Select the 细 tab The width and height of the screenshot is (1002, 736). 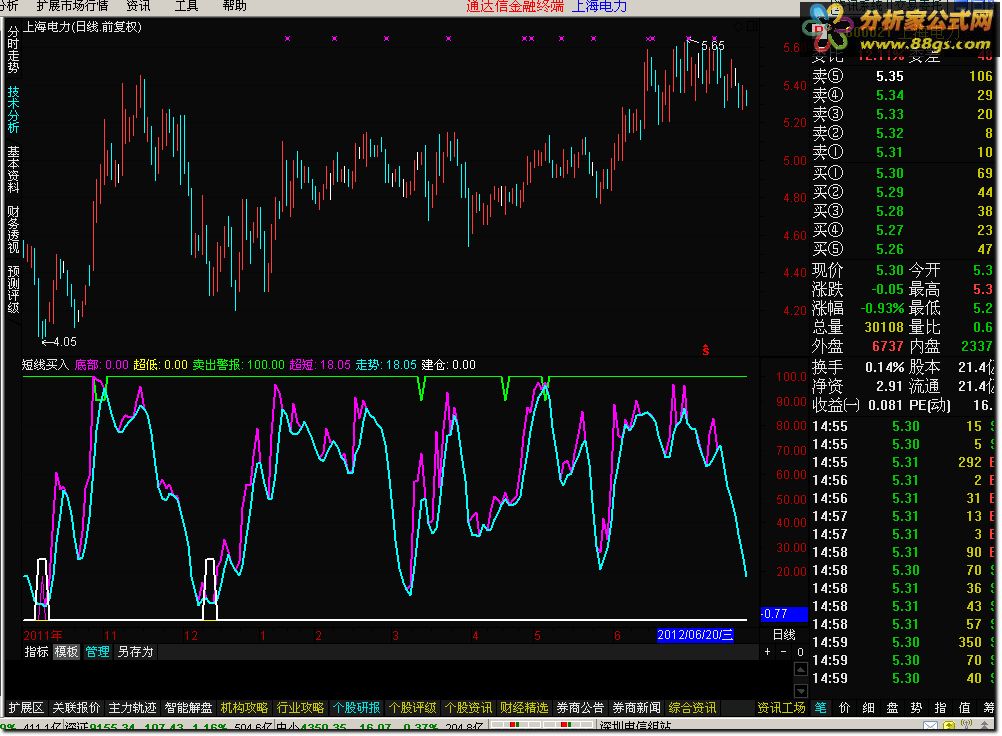(x=868, y=708)
